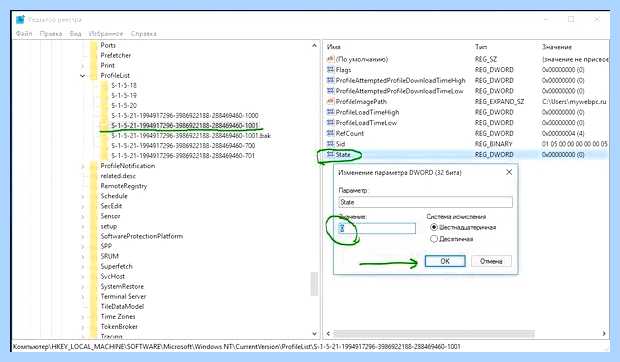Expand the Schedule tree node
This screenshot has height=362, width=620.
pyautogui.click(x=83, y=196)
